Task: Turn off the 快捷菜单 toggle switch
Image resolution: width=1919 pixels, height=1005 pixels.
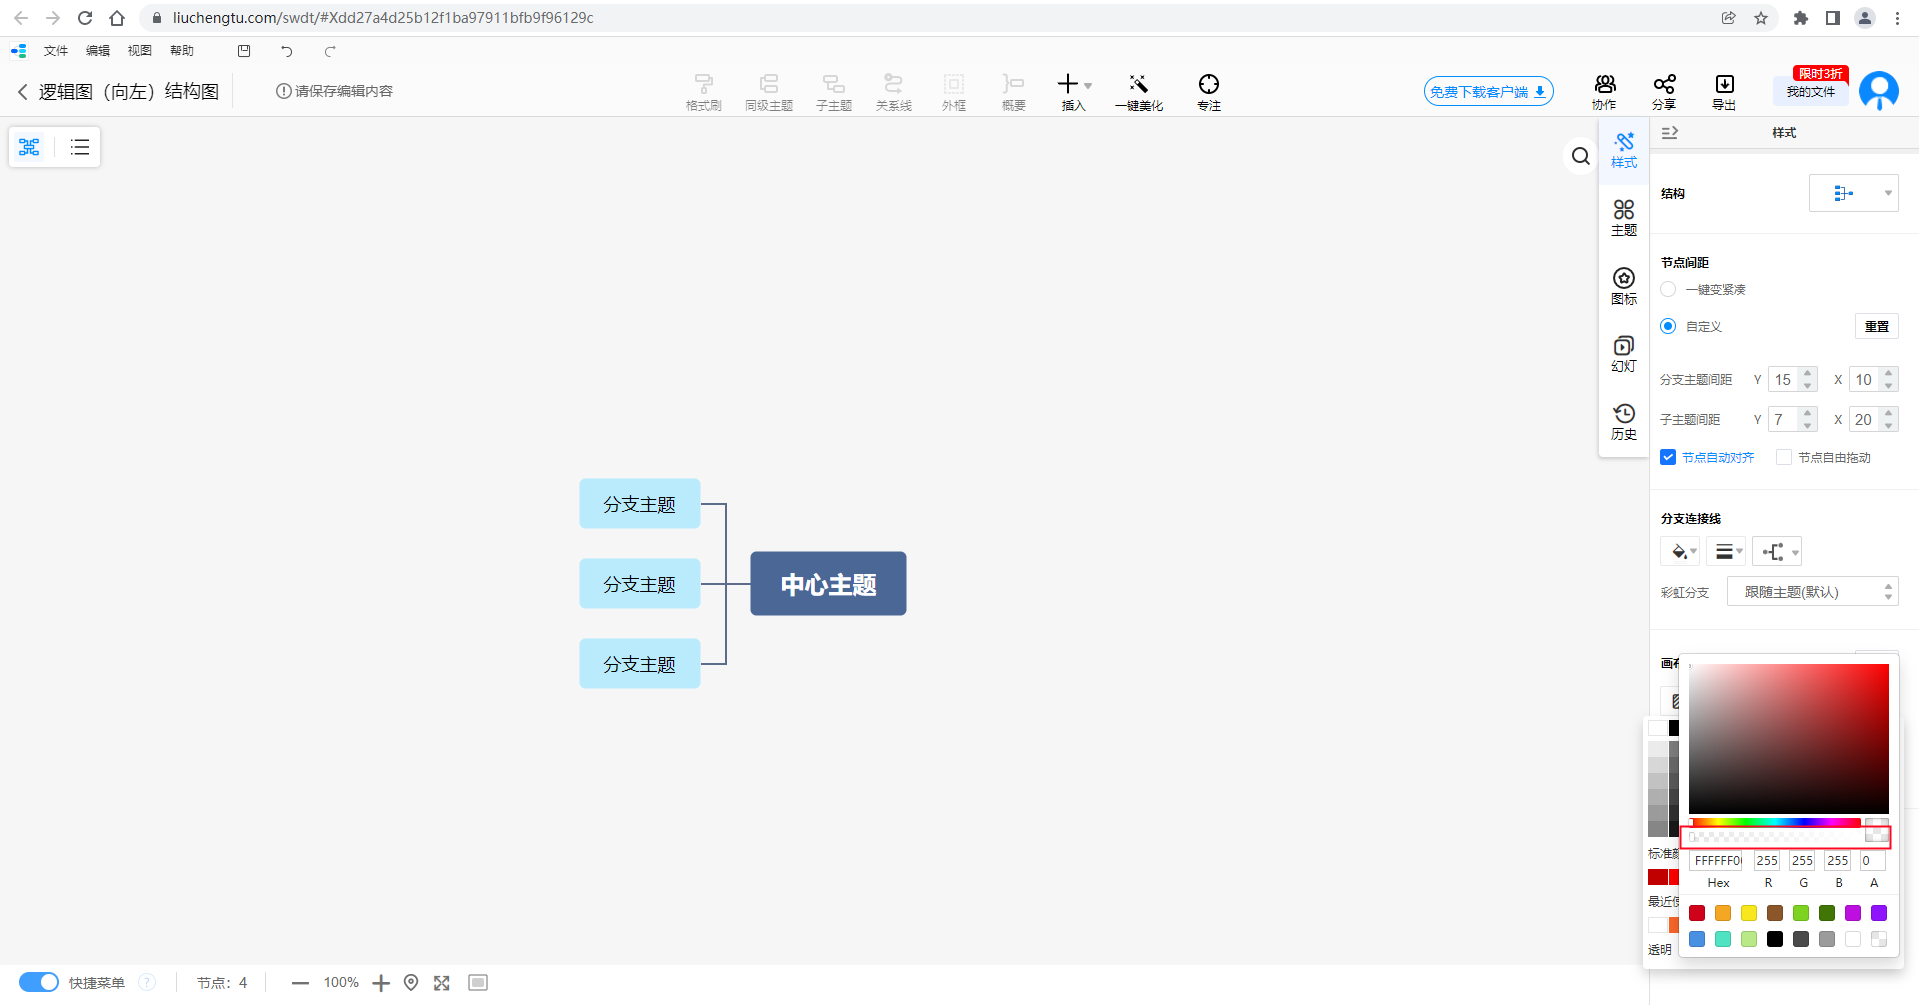Action: [39, 982]
